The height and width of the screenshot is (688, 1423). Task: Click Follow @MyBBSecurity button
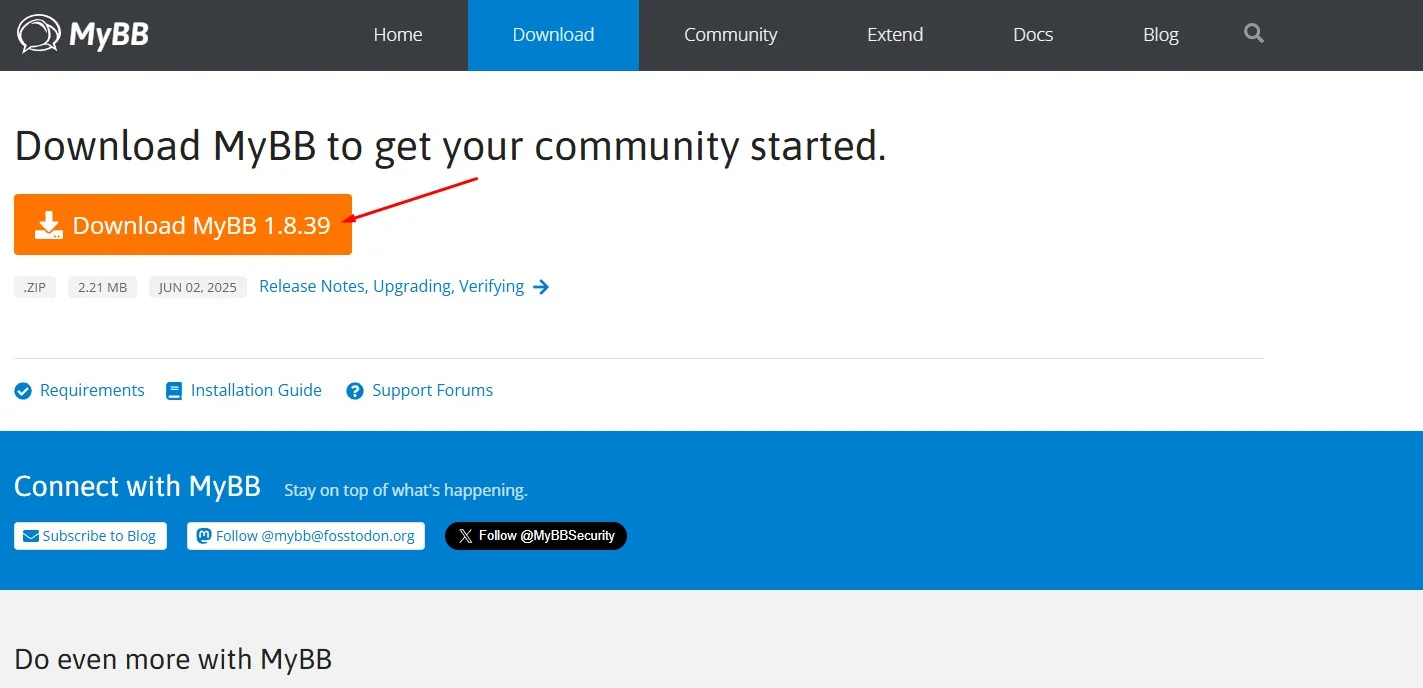tap(536, 536)
